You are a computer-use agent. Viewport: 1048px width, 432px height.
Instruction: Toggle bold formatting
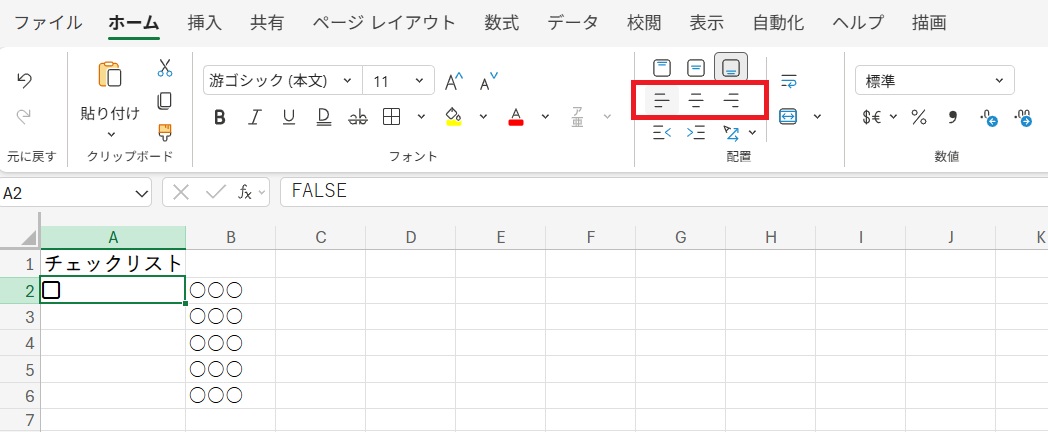220,117
